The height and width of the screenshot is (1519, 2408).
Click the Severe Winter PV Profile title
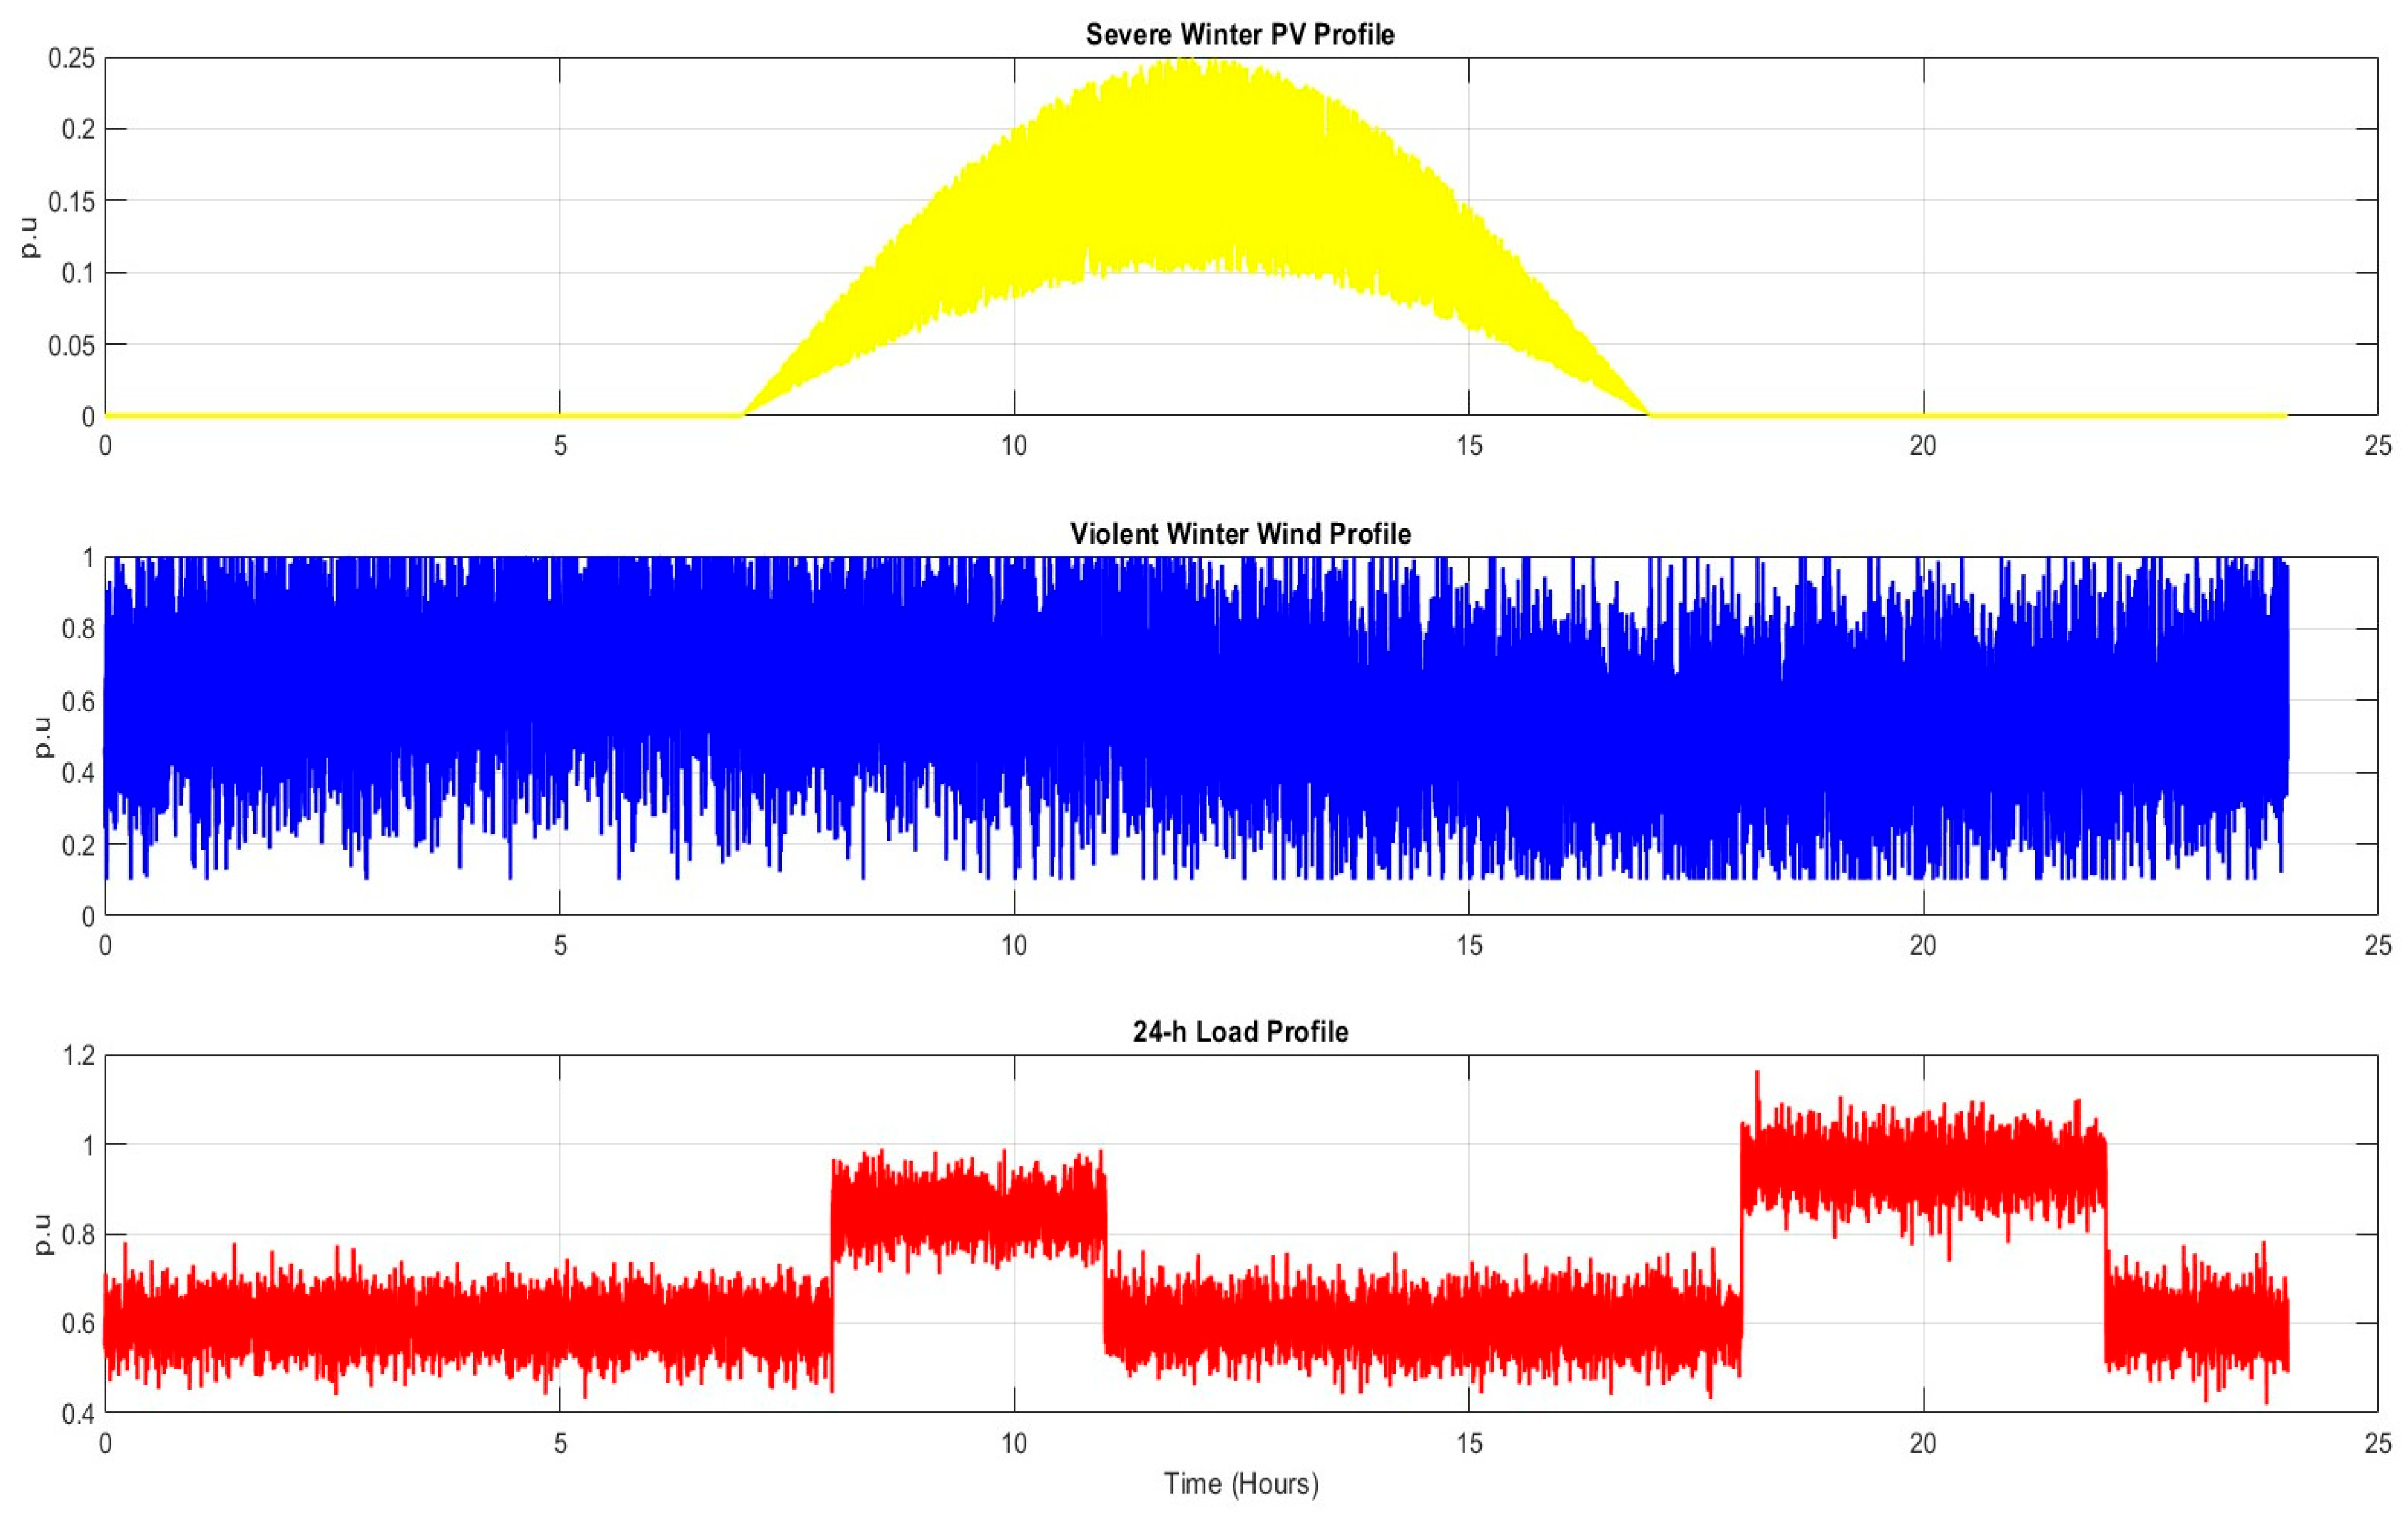coord(1240,35)
